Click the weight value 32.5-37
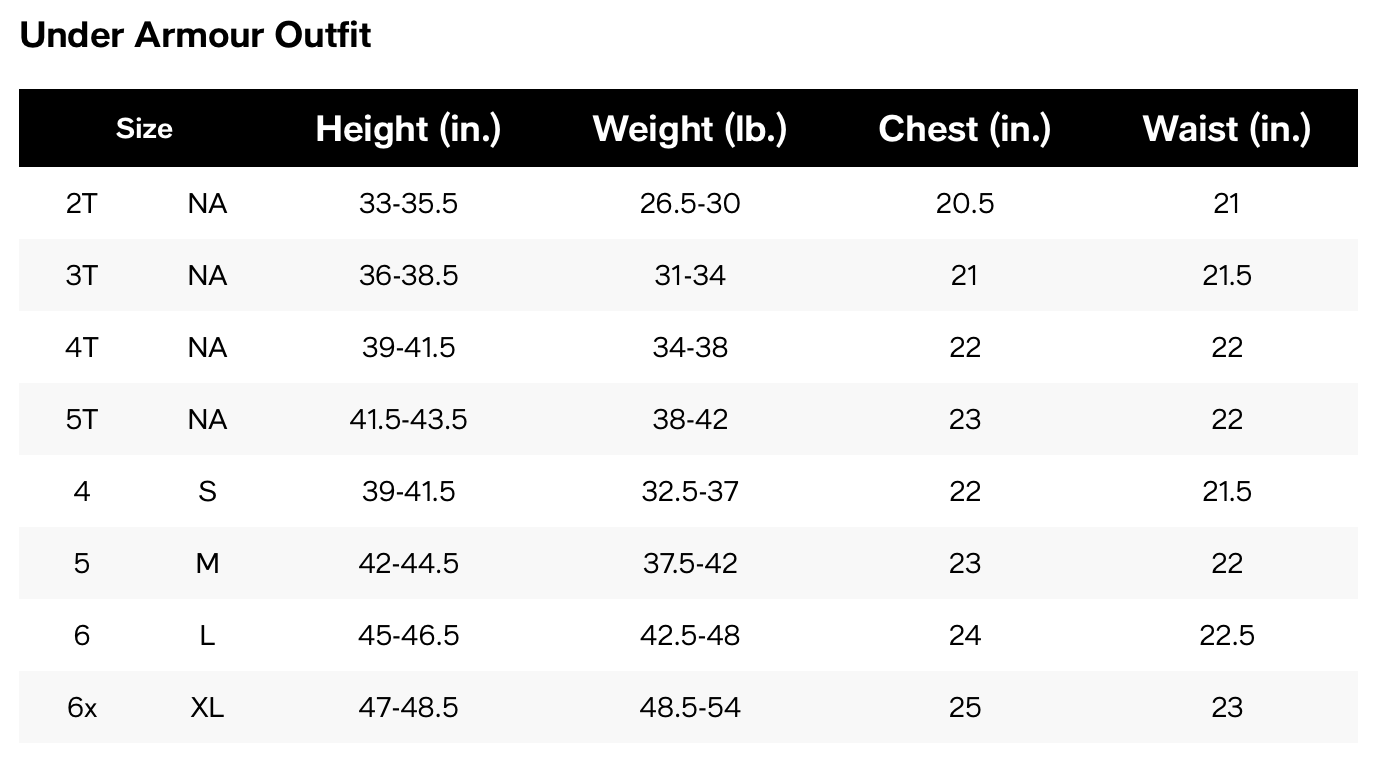The height and width of the screenshot is (766, 1384). pos(690,491)
